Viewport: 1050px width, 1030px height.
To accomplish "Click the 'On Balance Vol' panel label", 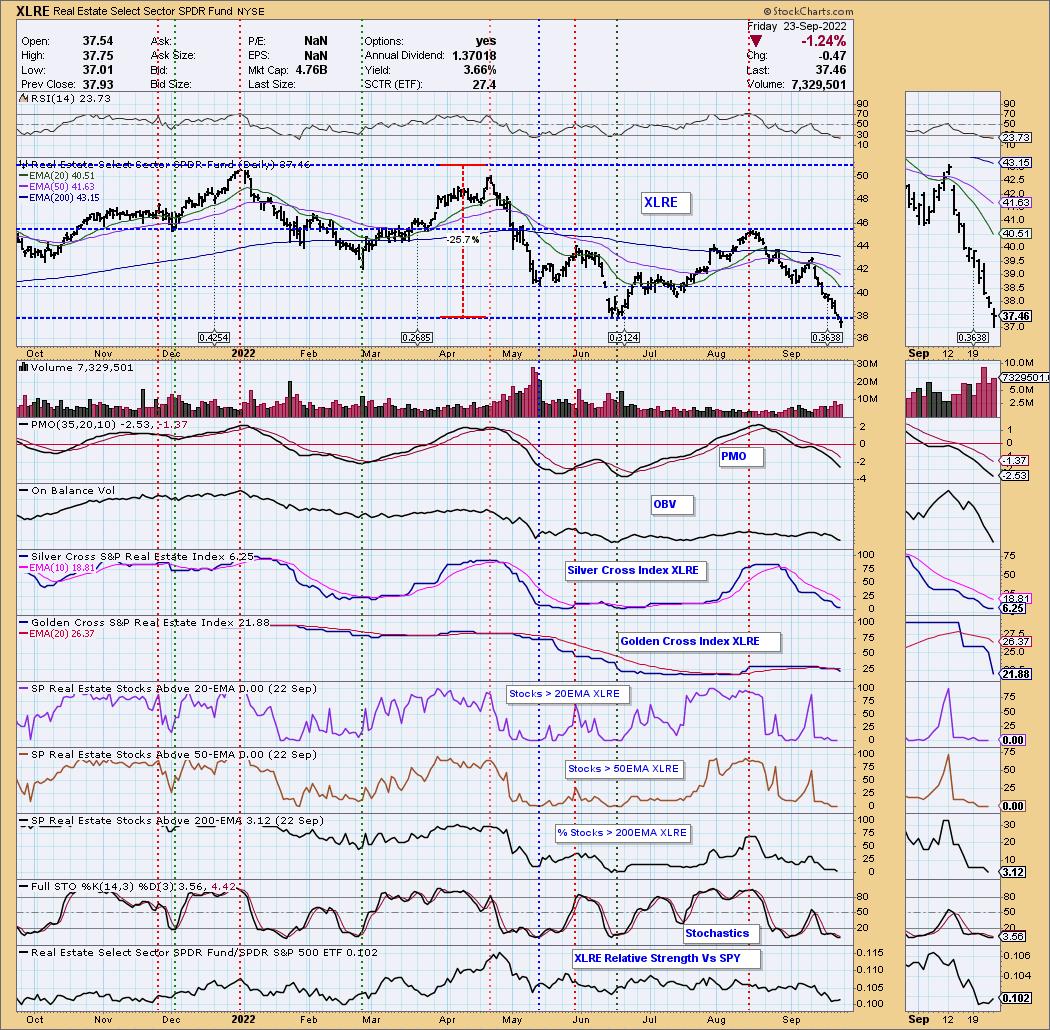I will (73, 490).
